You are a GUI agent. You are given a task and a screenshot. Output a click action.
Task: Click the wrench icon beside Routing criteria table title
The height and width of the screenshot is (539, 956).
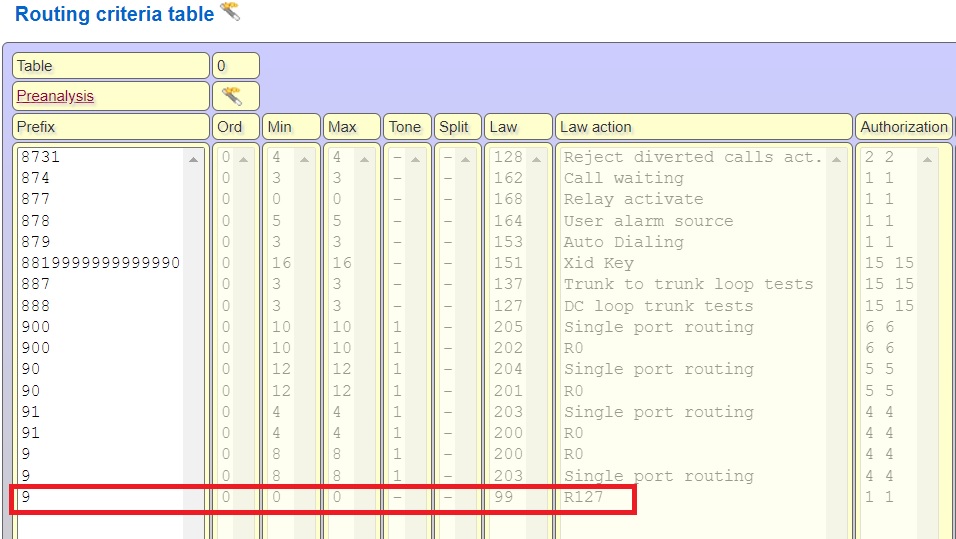coord(230,12)
